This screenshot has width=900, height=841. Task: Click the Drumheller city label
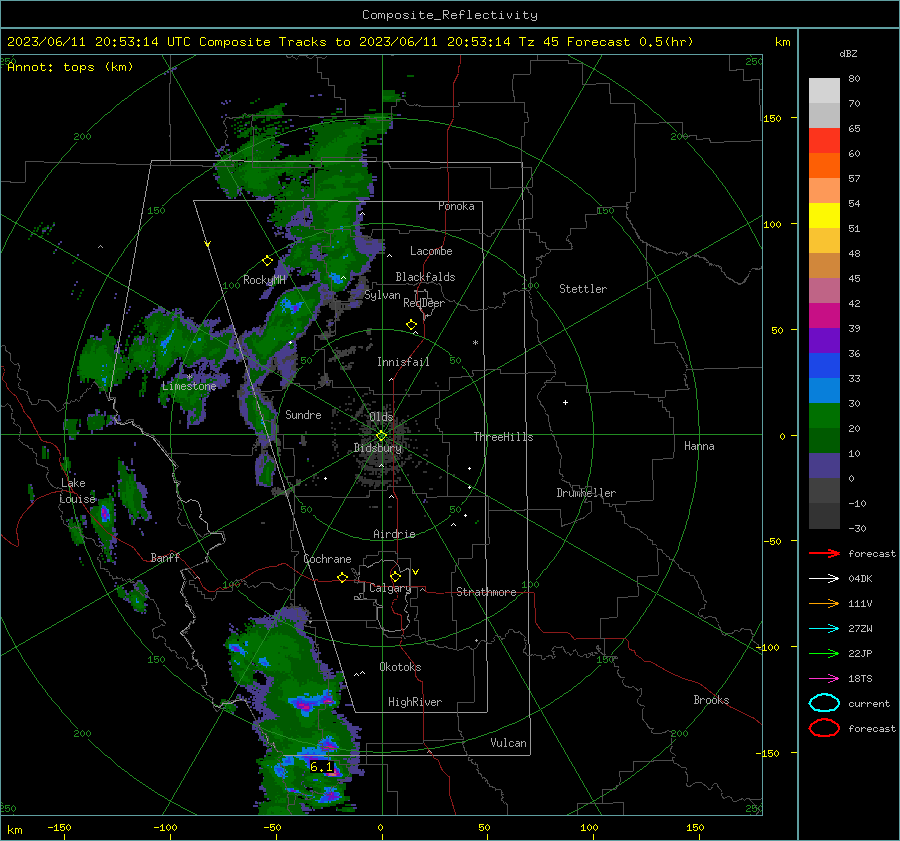pyautogui.click(x=586, y=493)
